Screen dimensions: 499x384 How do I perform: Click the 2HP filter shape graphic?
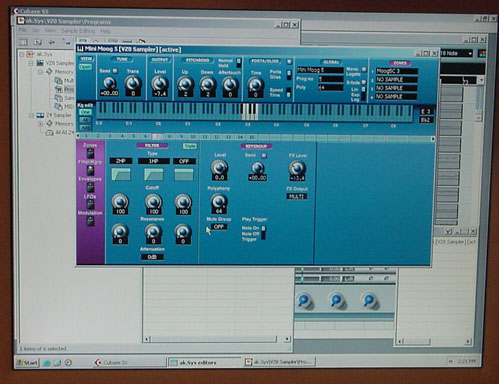121,174
